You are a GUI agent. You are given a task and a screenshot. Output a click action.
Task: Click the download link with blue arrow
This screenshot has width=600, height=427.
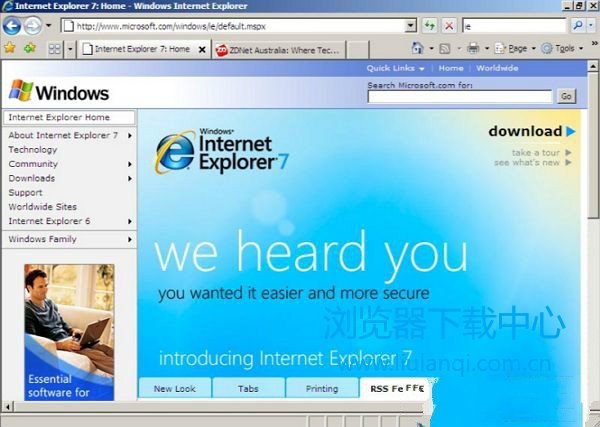[532, 131]
